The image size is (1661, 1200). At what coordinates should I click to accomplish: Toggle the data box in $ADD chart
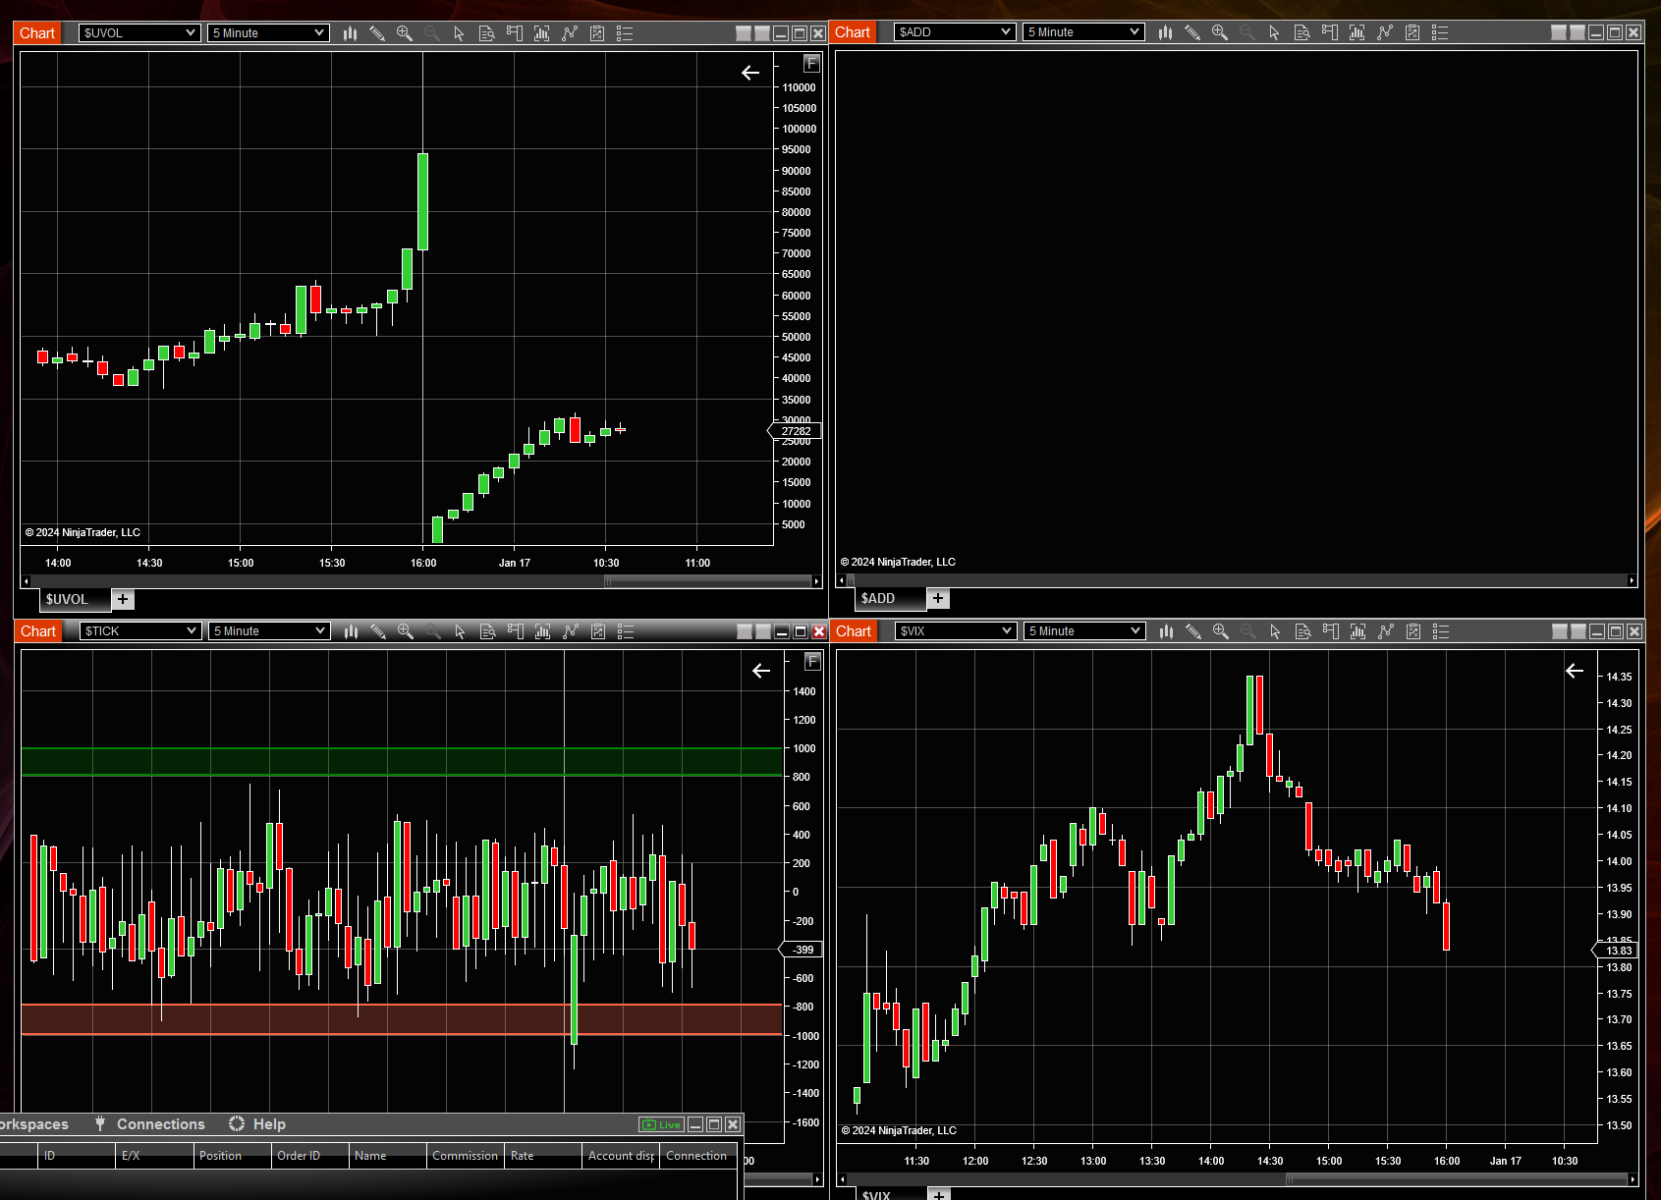pos(1302,32)
